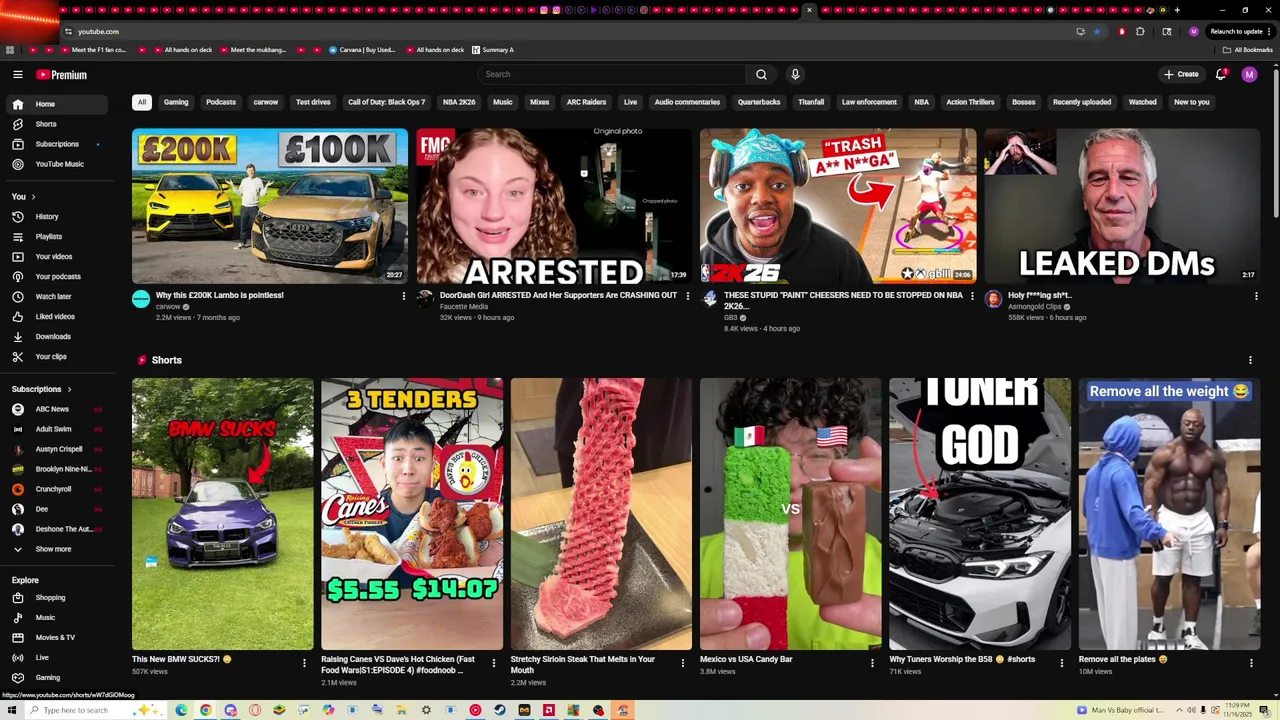Open Why this £200K Lambo is pointless title

(x=220, y=295)
